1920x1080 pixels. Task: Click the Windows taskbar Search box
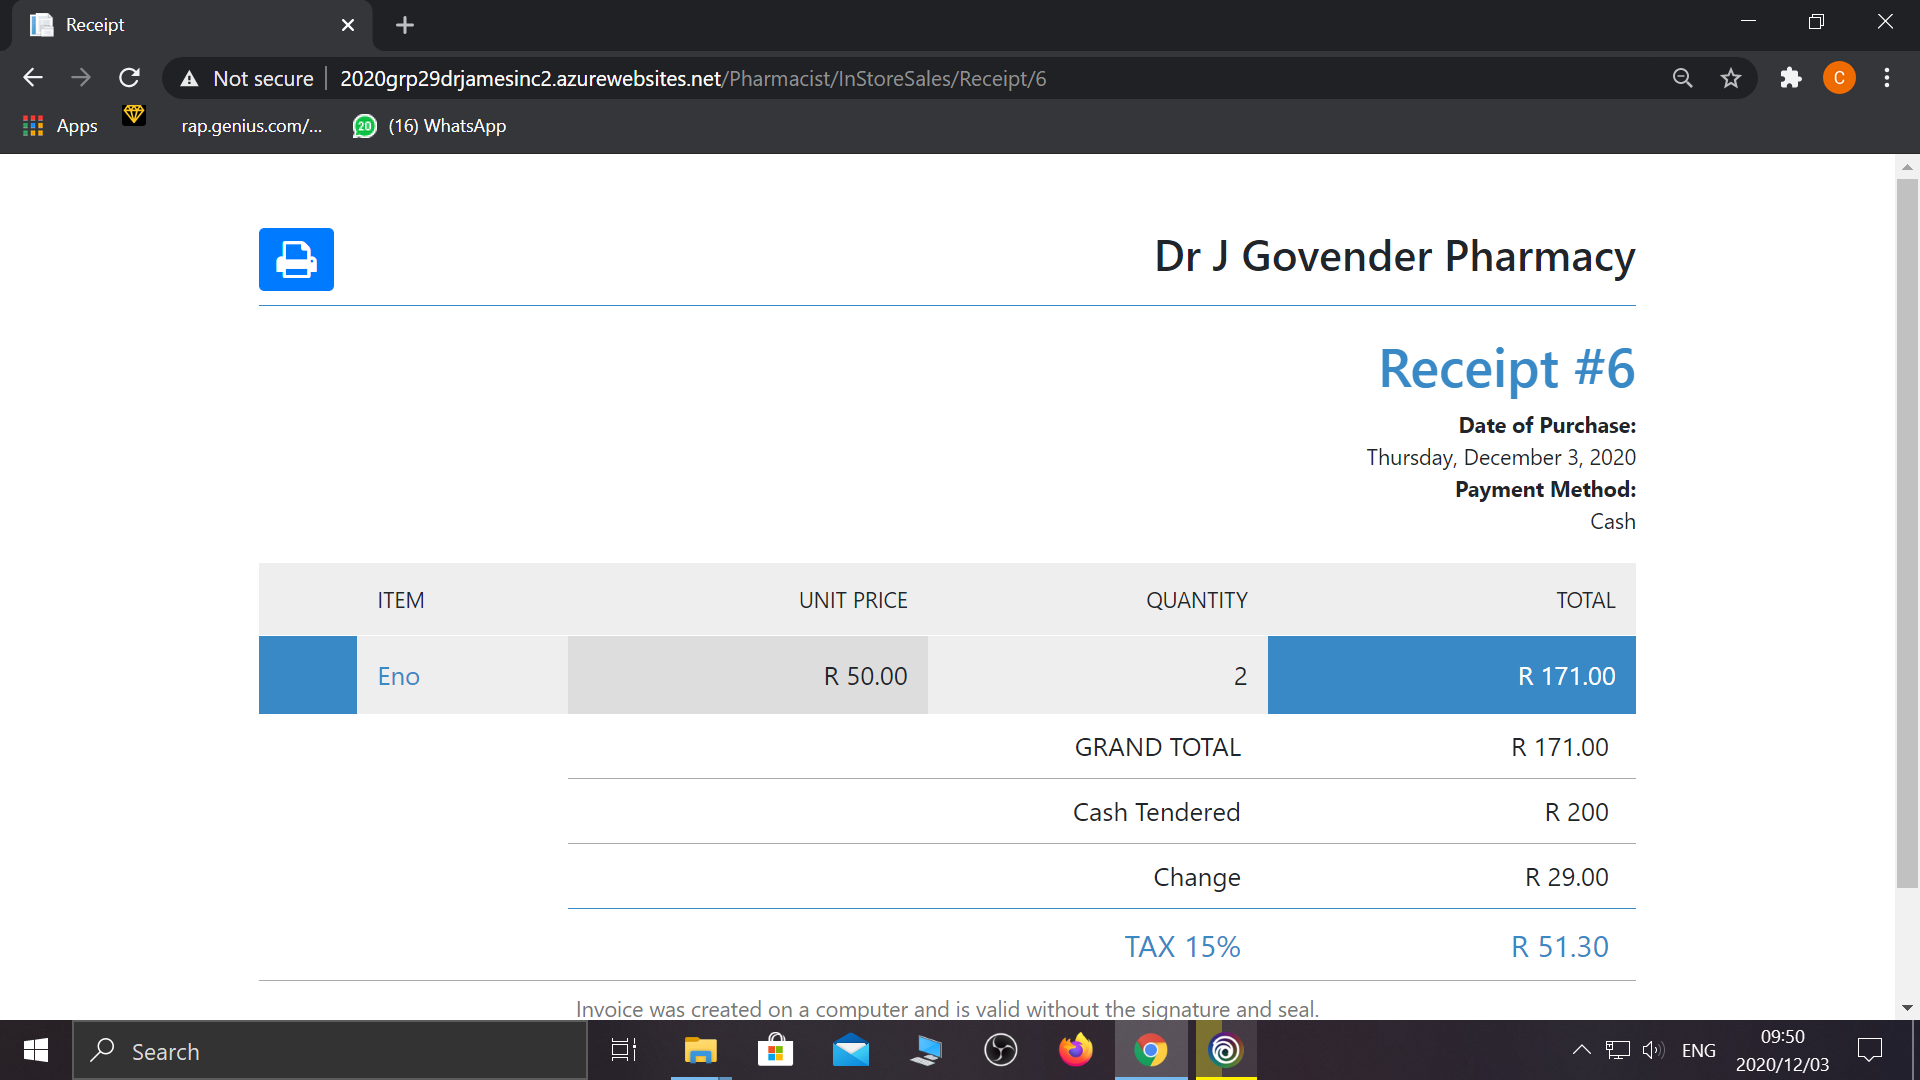[x=330, y=1051]
